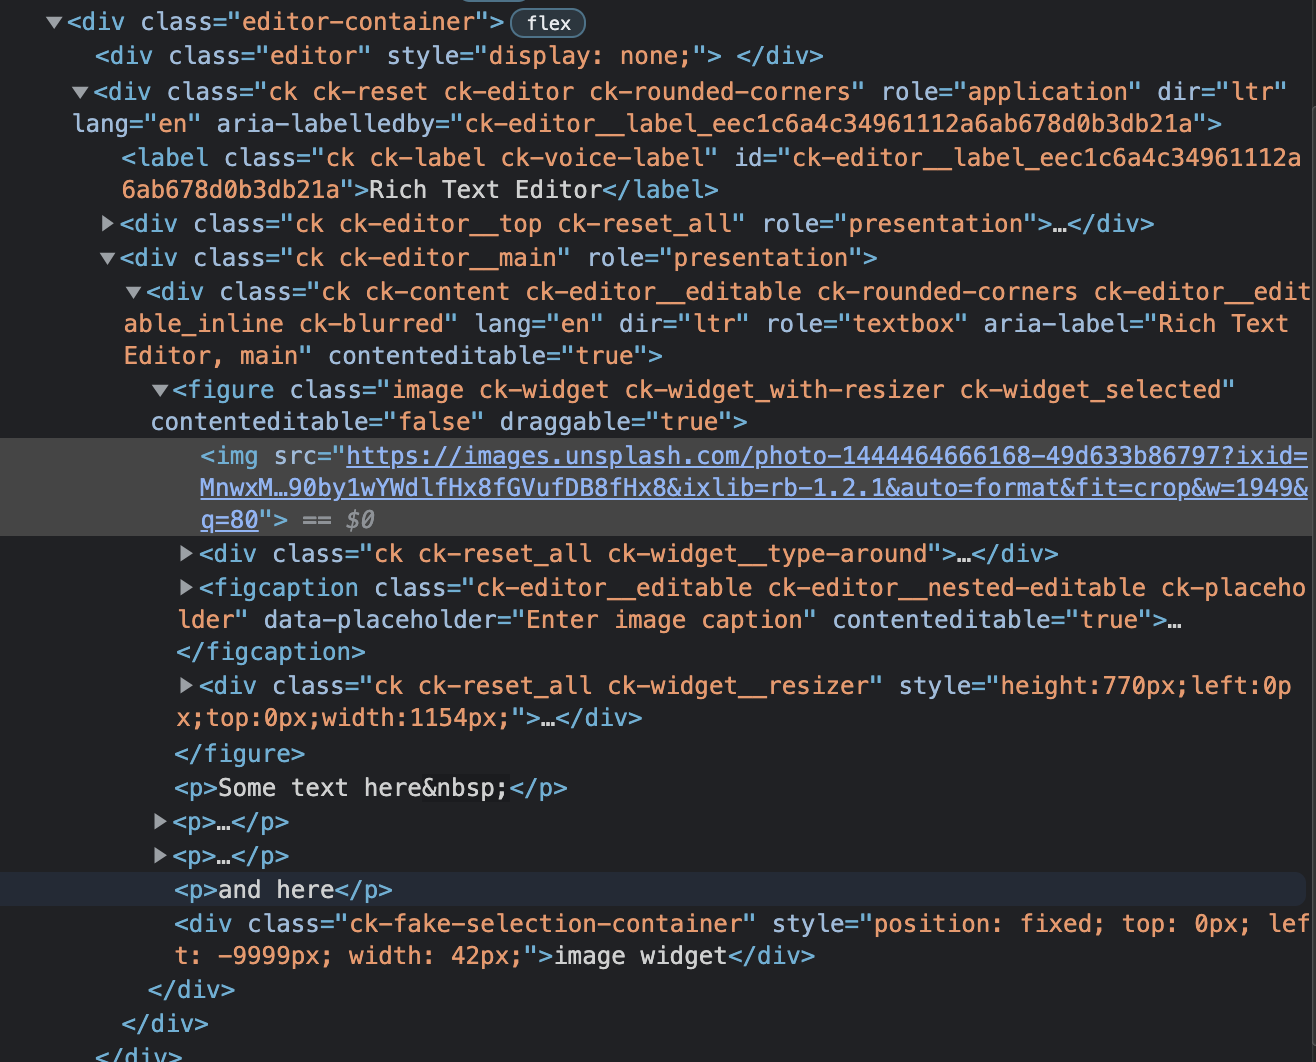Click the 'editor-container' class value
This screenshot has width=1316, height=1062.
(358, 22)
